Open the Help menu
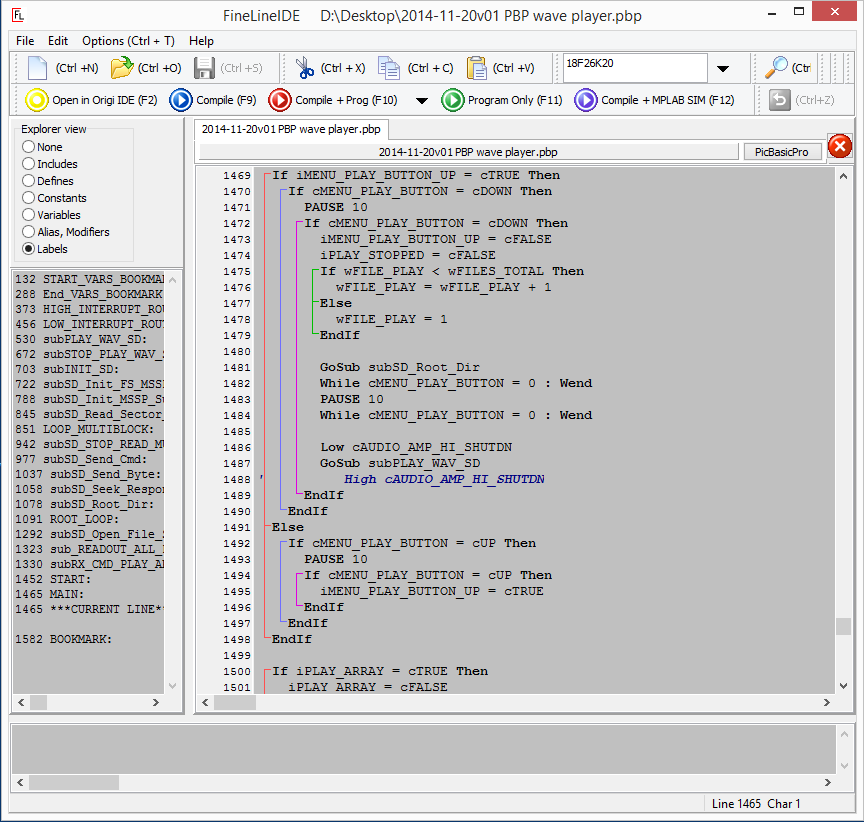Screen dimensions: 864x822 click(201, 41)
